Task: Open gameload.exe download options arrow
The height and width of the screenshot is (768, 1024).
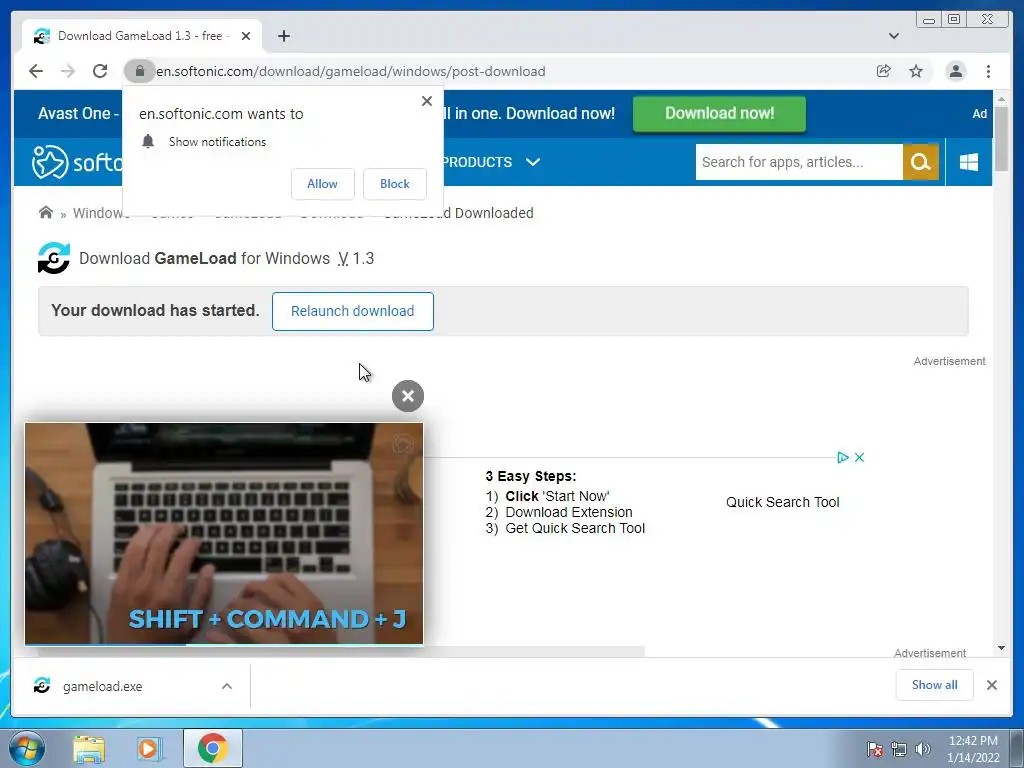Action: [x=227, y=686]
